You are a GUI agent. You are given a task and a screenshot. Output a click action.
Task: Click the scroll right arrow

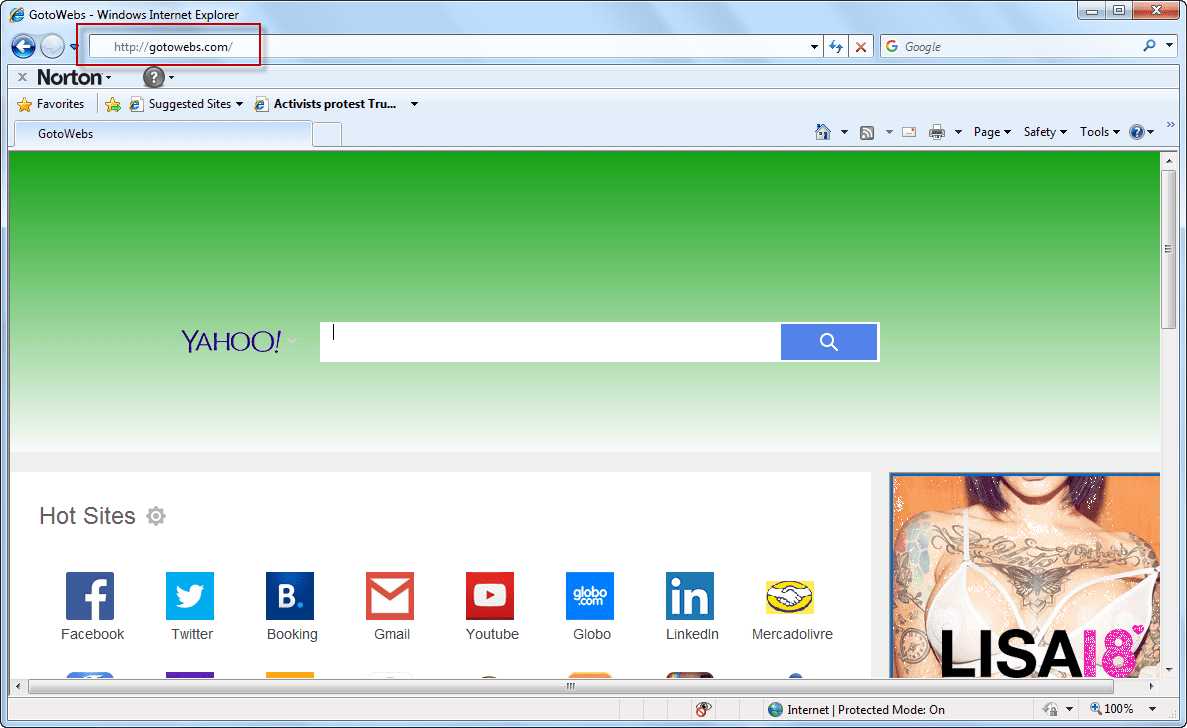[x=1151, y=686]
